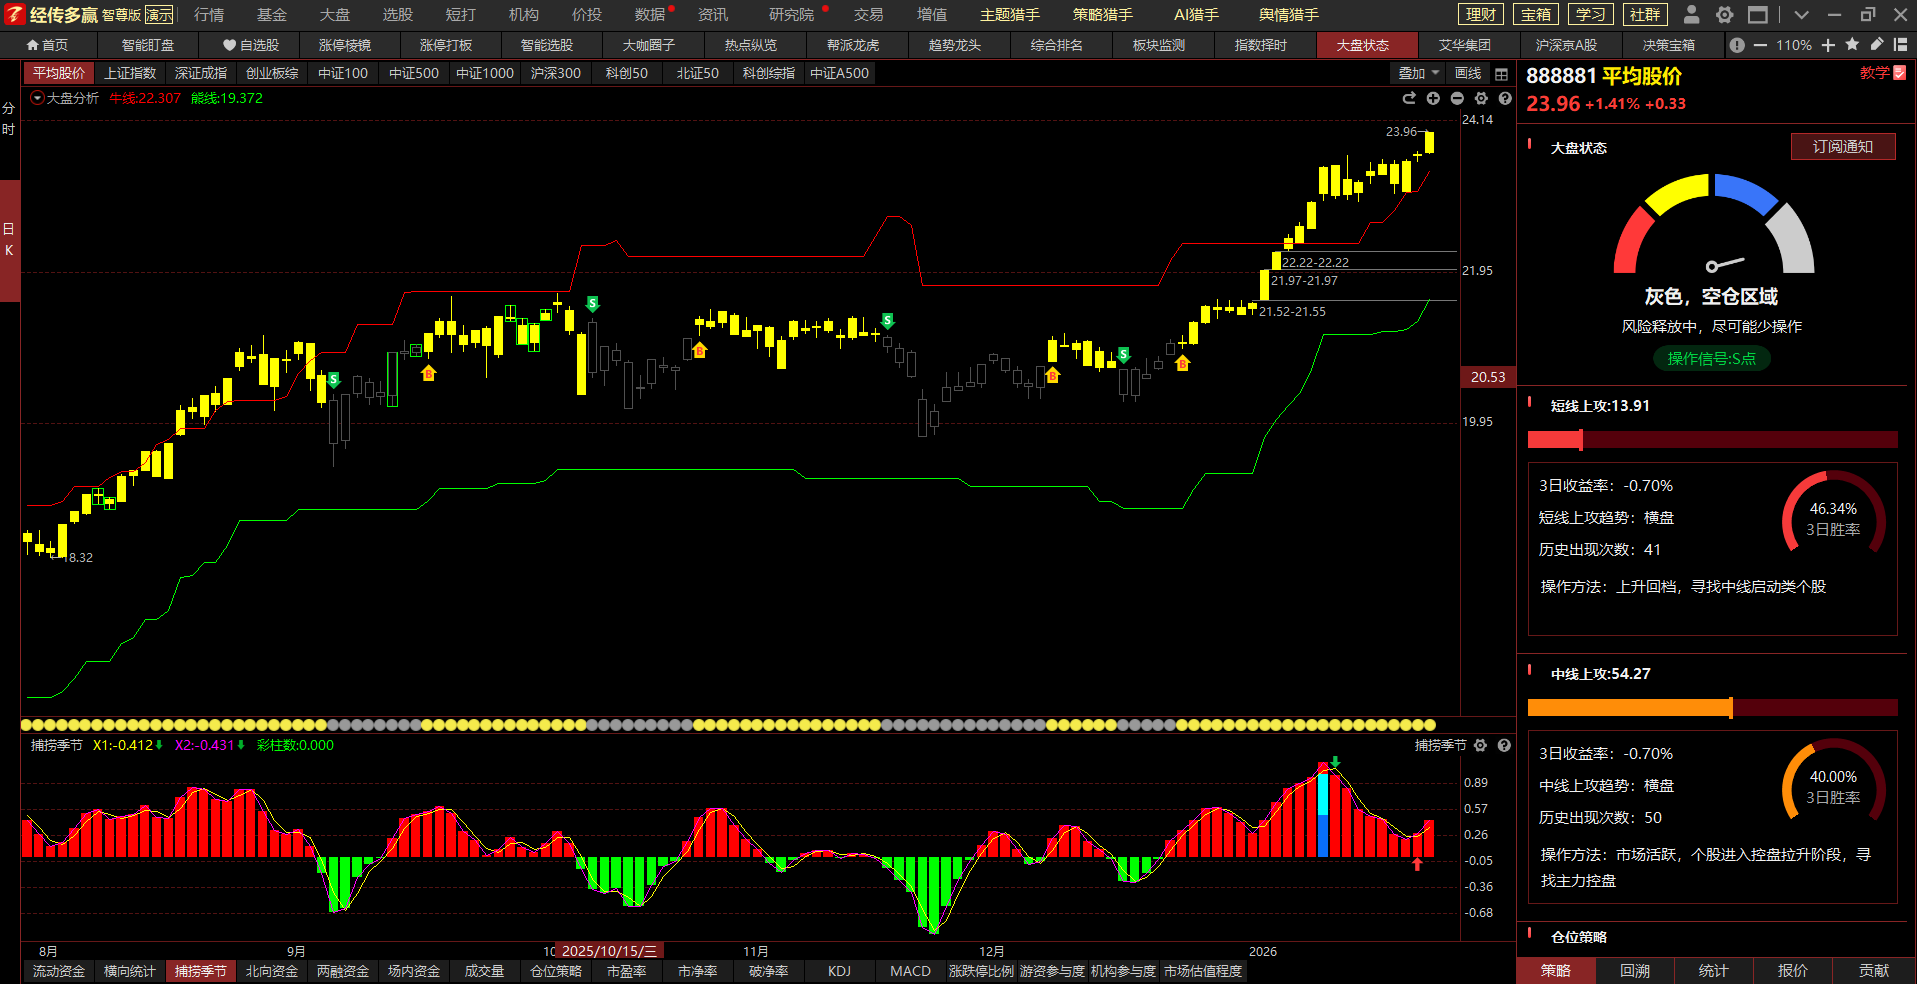Click the 中线上攻 orange progress bar
The height and width of the screenshot is (984, 1917).
coord(1629,708)
